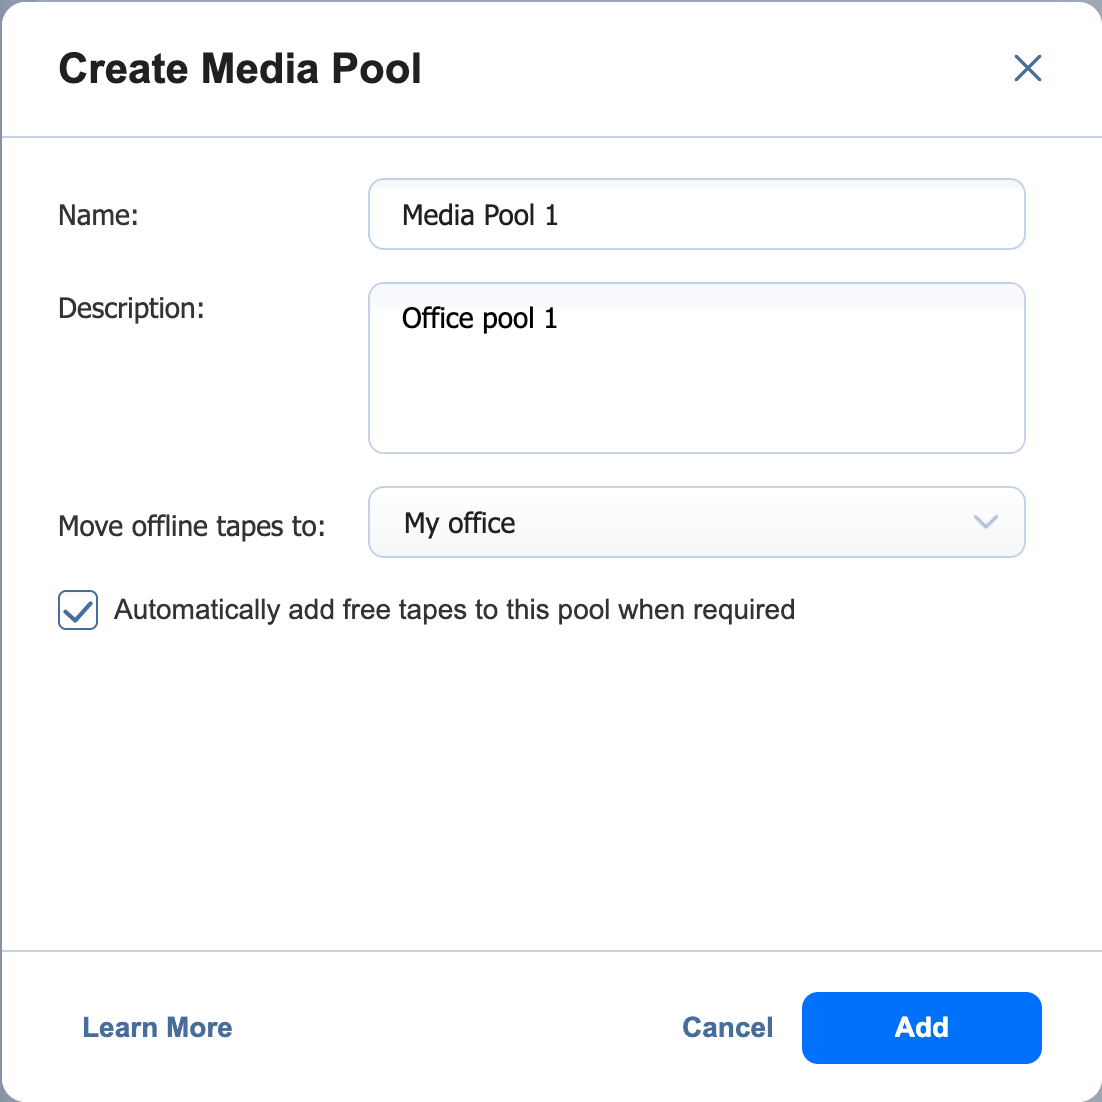Close the Create Media Pool dialog
The image size is (1102, 1102).
[1027, 68]
